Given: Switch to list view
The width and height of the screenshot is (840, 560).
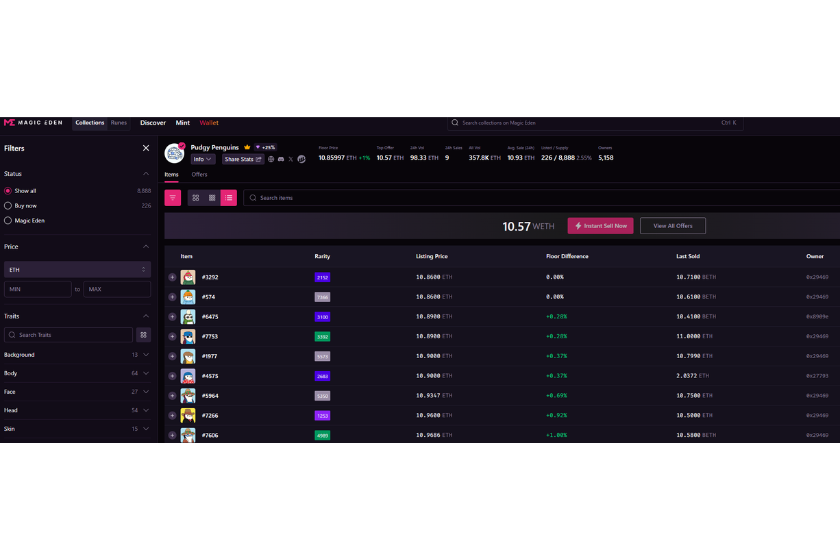Looking at the screenshot, I should point(229,198).
